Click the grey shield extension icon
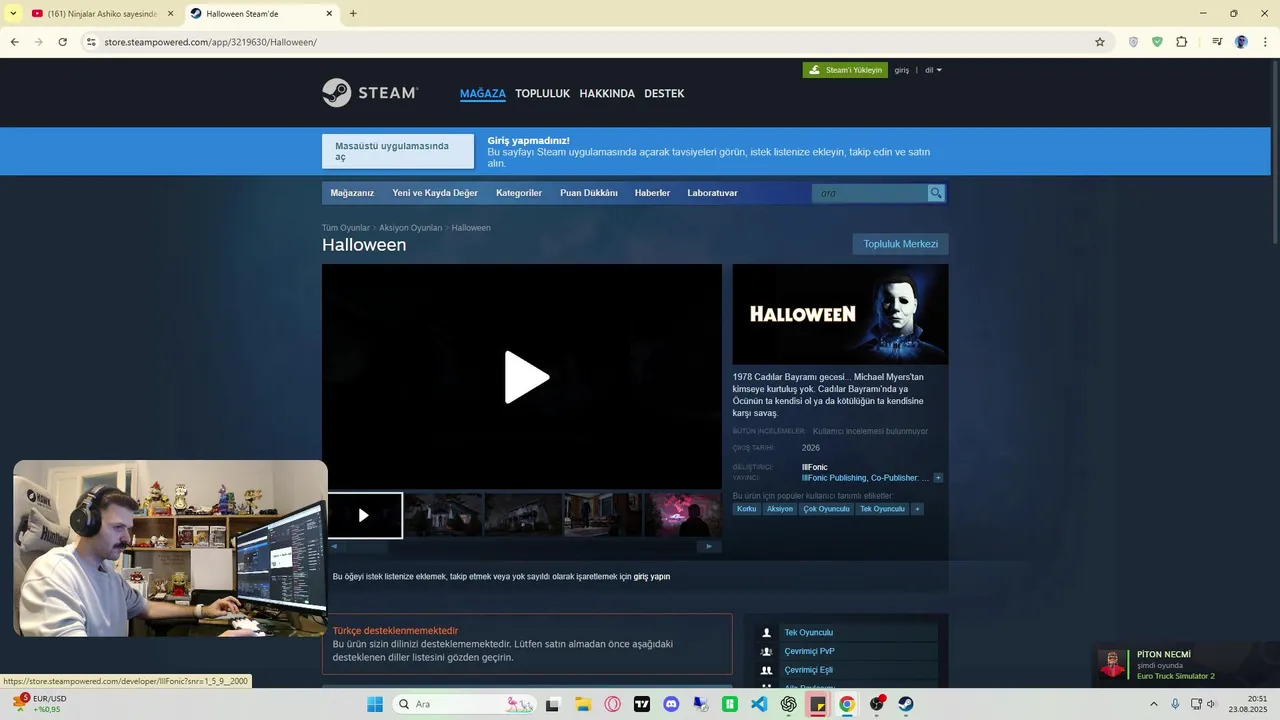 tap(1133, 42)
